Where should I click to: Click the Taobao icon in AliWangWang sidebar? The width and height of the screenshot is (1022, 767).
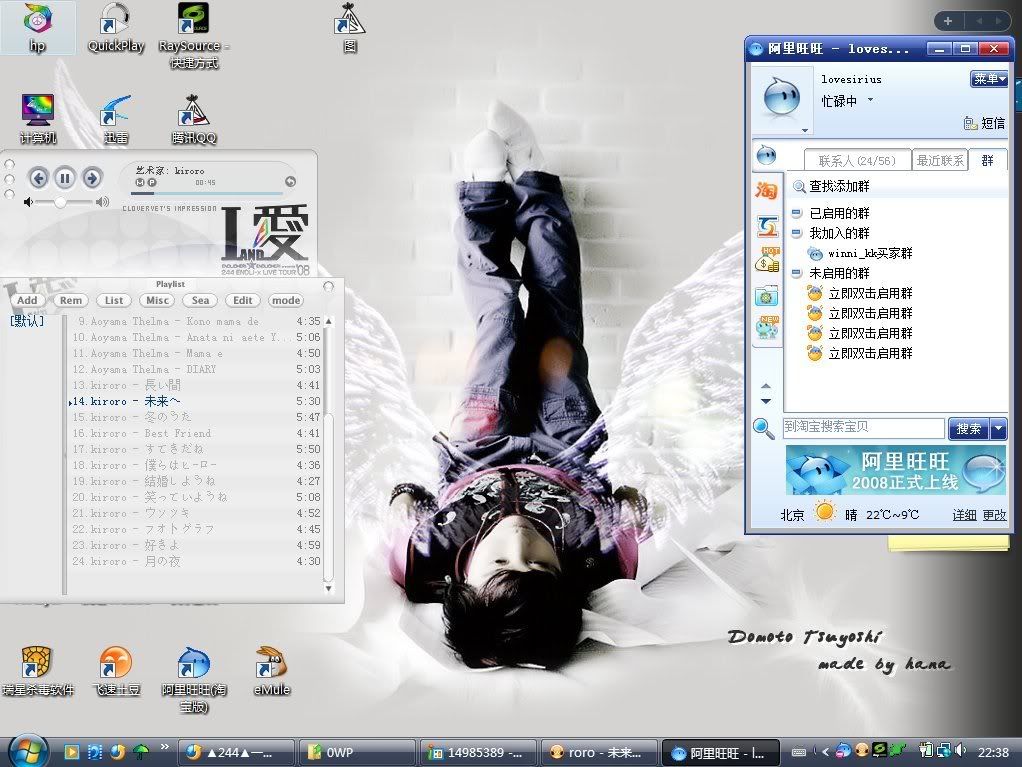tap(767, 191)
